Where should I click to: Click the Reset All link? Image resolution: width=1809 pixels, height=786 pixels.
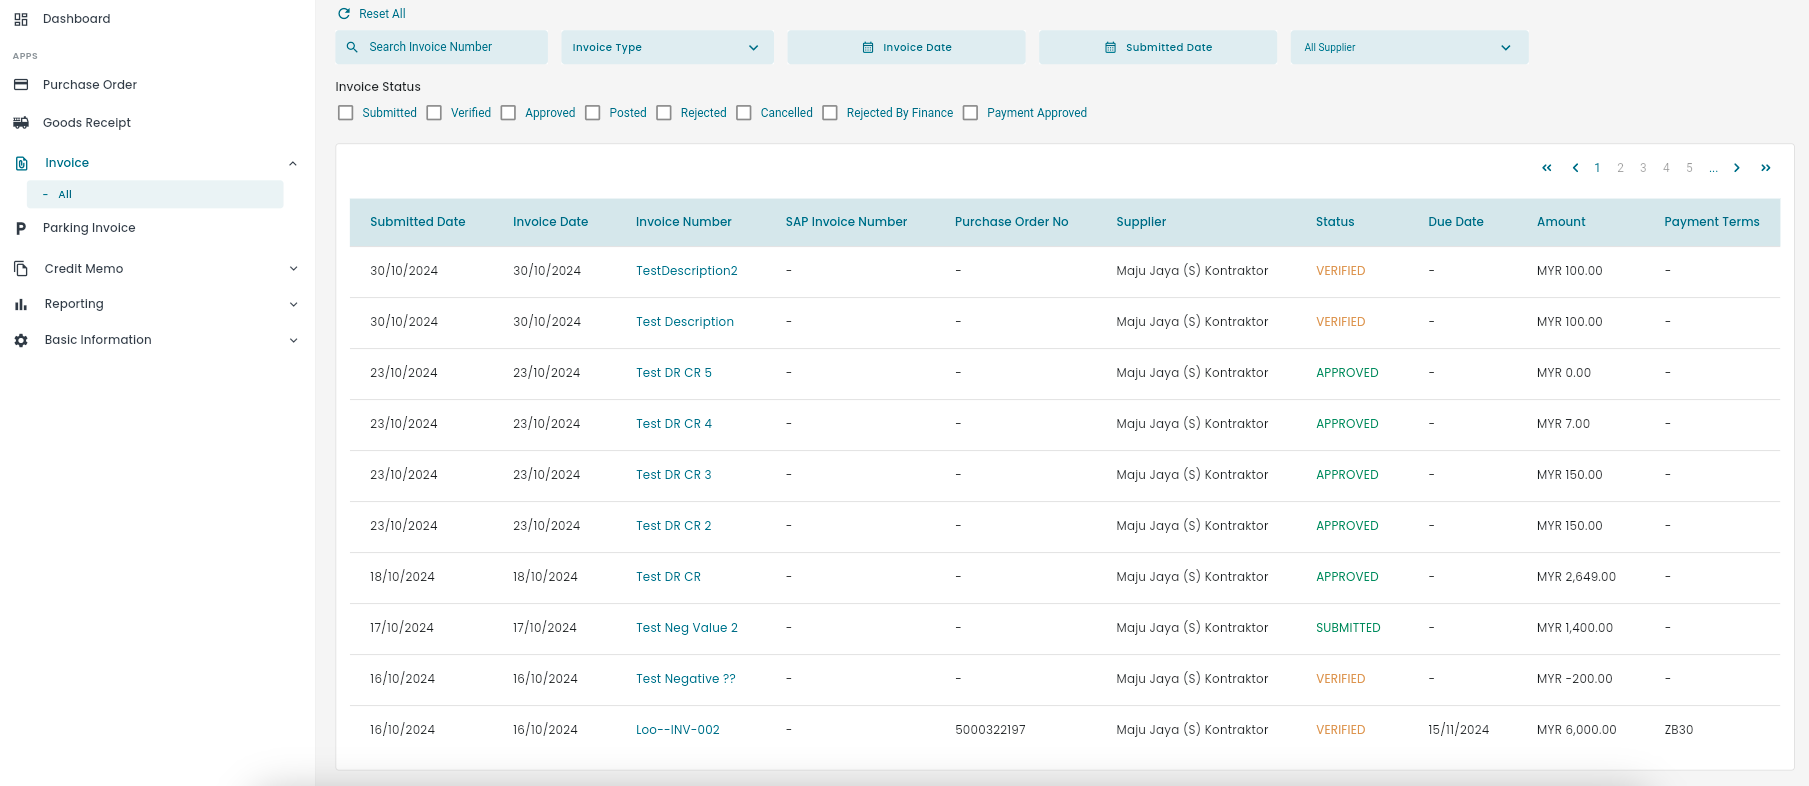pos(382,14)
